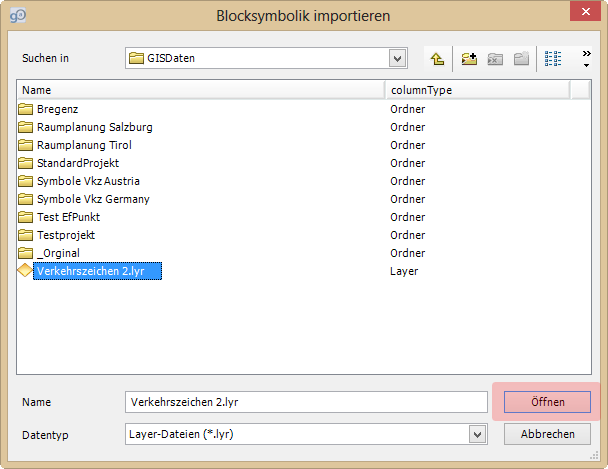
Task: Click the Raumplanung Tirol folder icon
Action: [26, 145]
